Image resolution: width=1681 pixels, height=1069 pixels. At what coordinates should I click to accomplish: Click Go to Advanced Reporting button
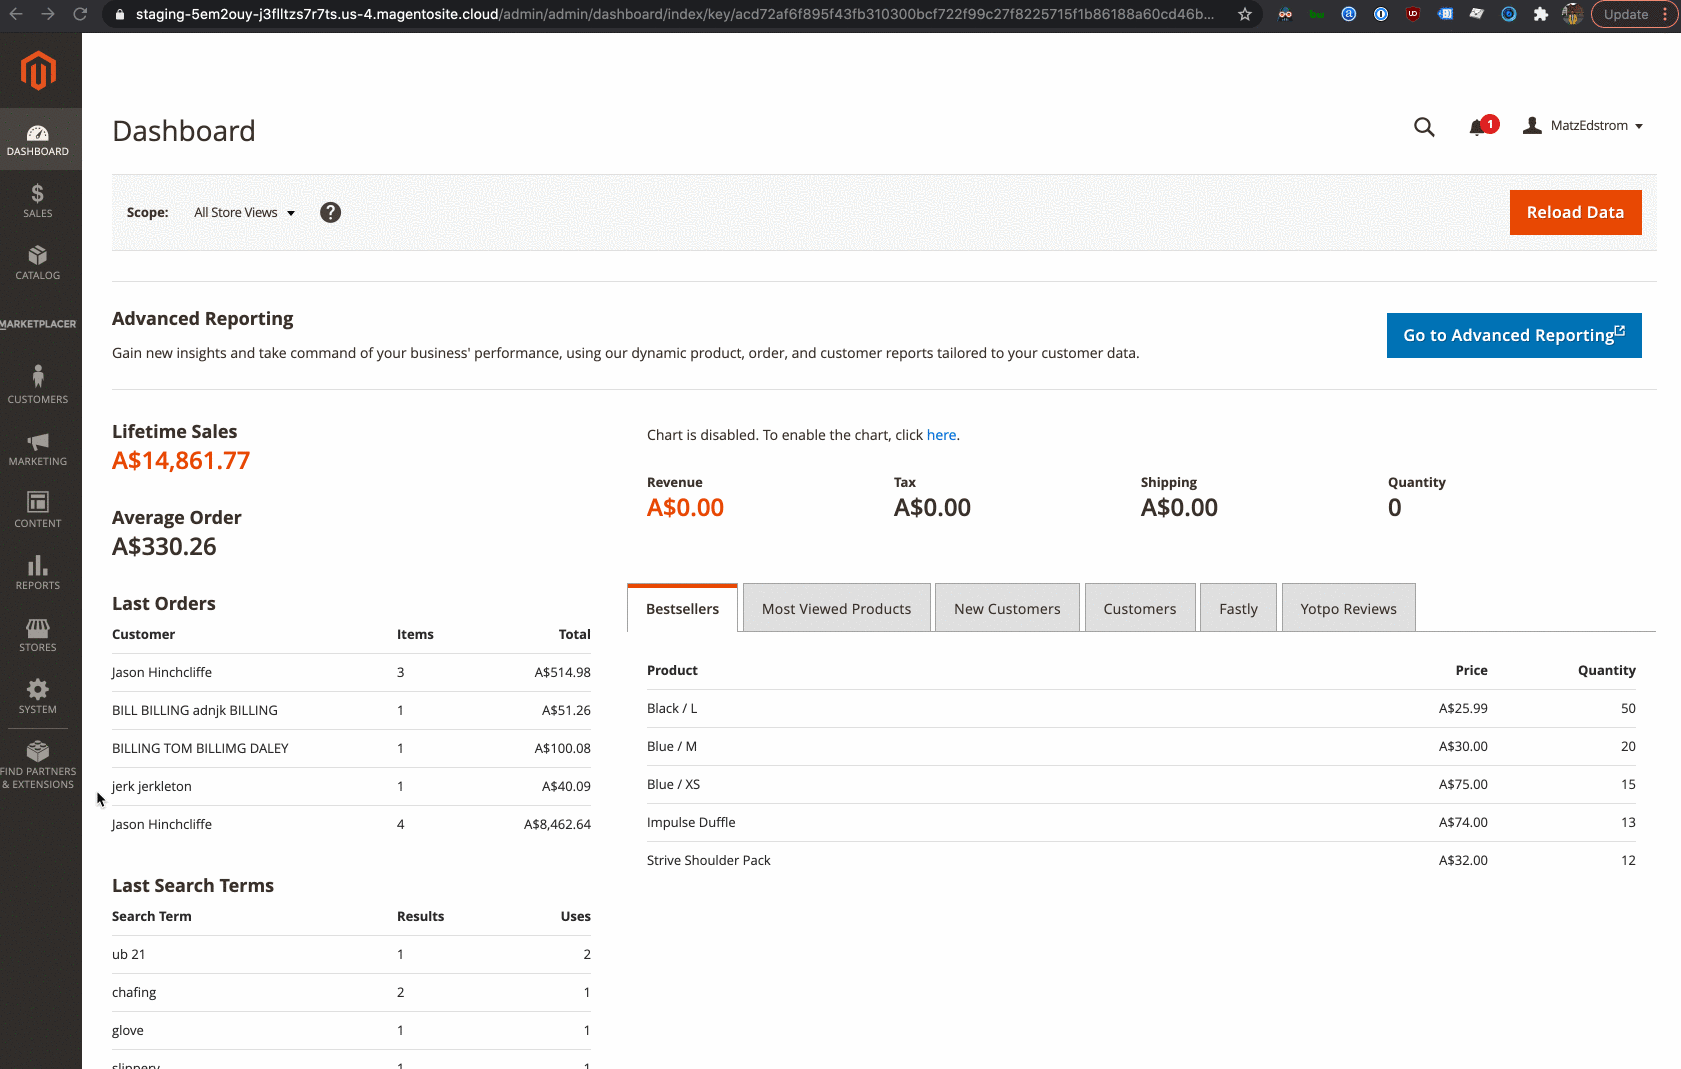pyautogui.click(x=1514, y=335)
